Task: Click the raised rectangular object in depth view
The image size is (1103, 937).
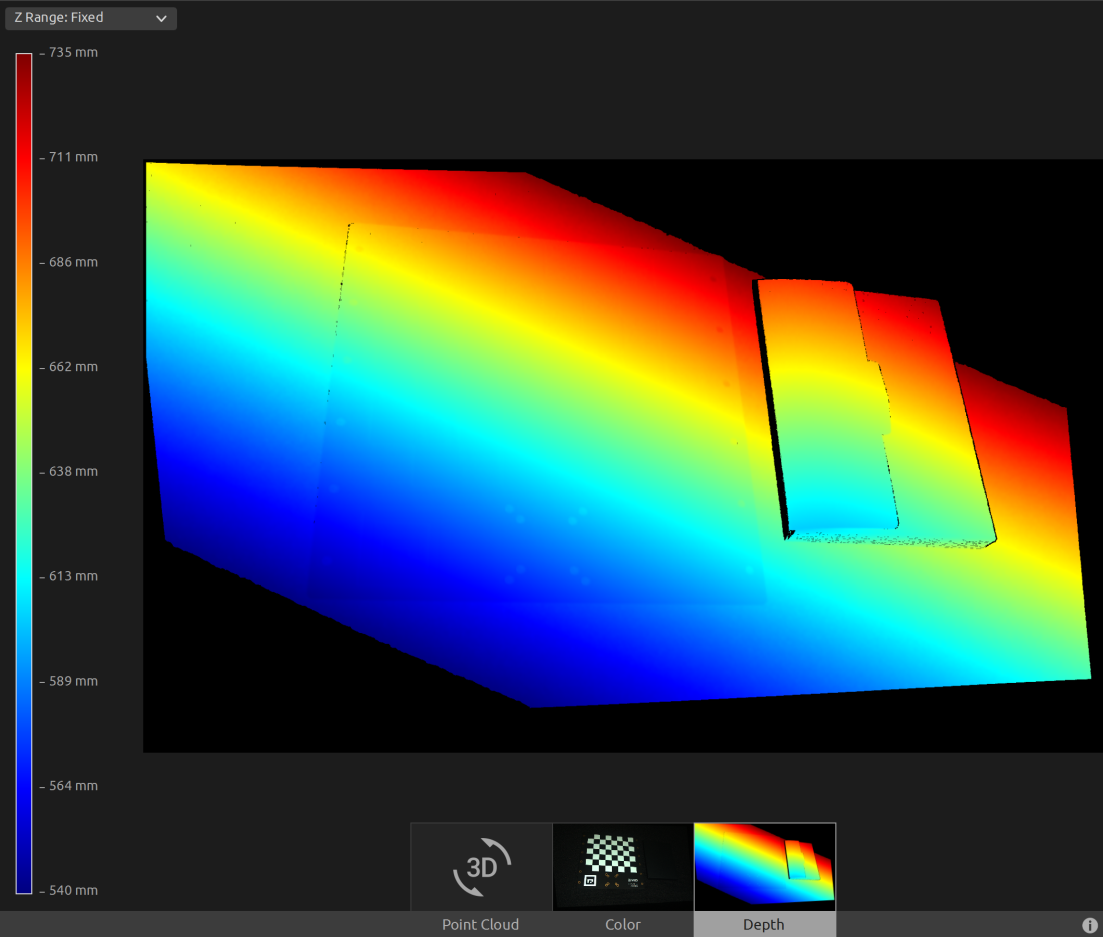Action: [x=830, y=410]
